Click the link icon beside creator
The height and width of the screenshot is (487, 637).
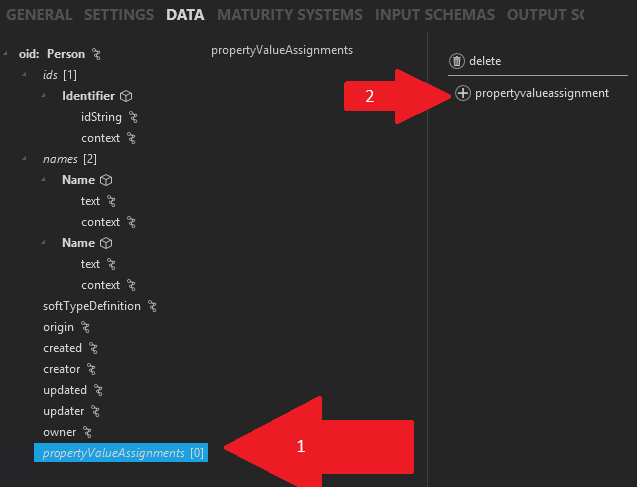[x=91, y=369]
